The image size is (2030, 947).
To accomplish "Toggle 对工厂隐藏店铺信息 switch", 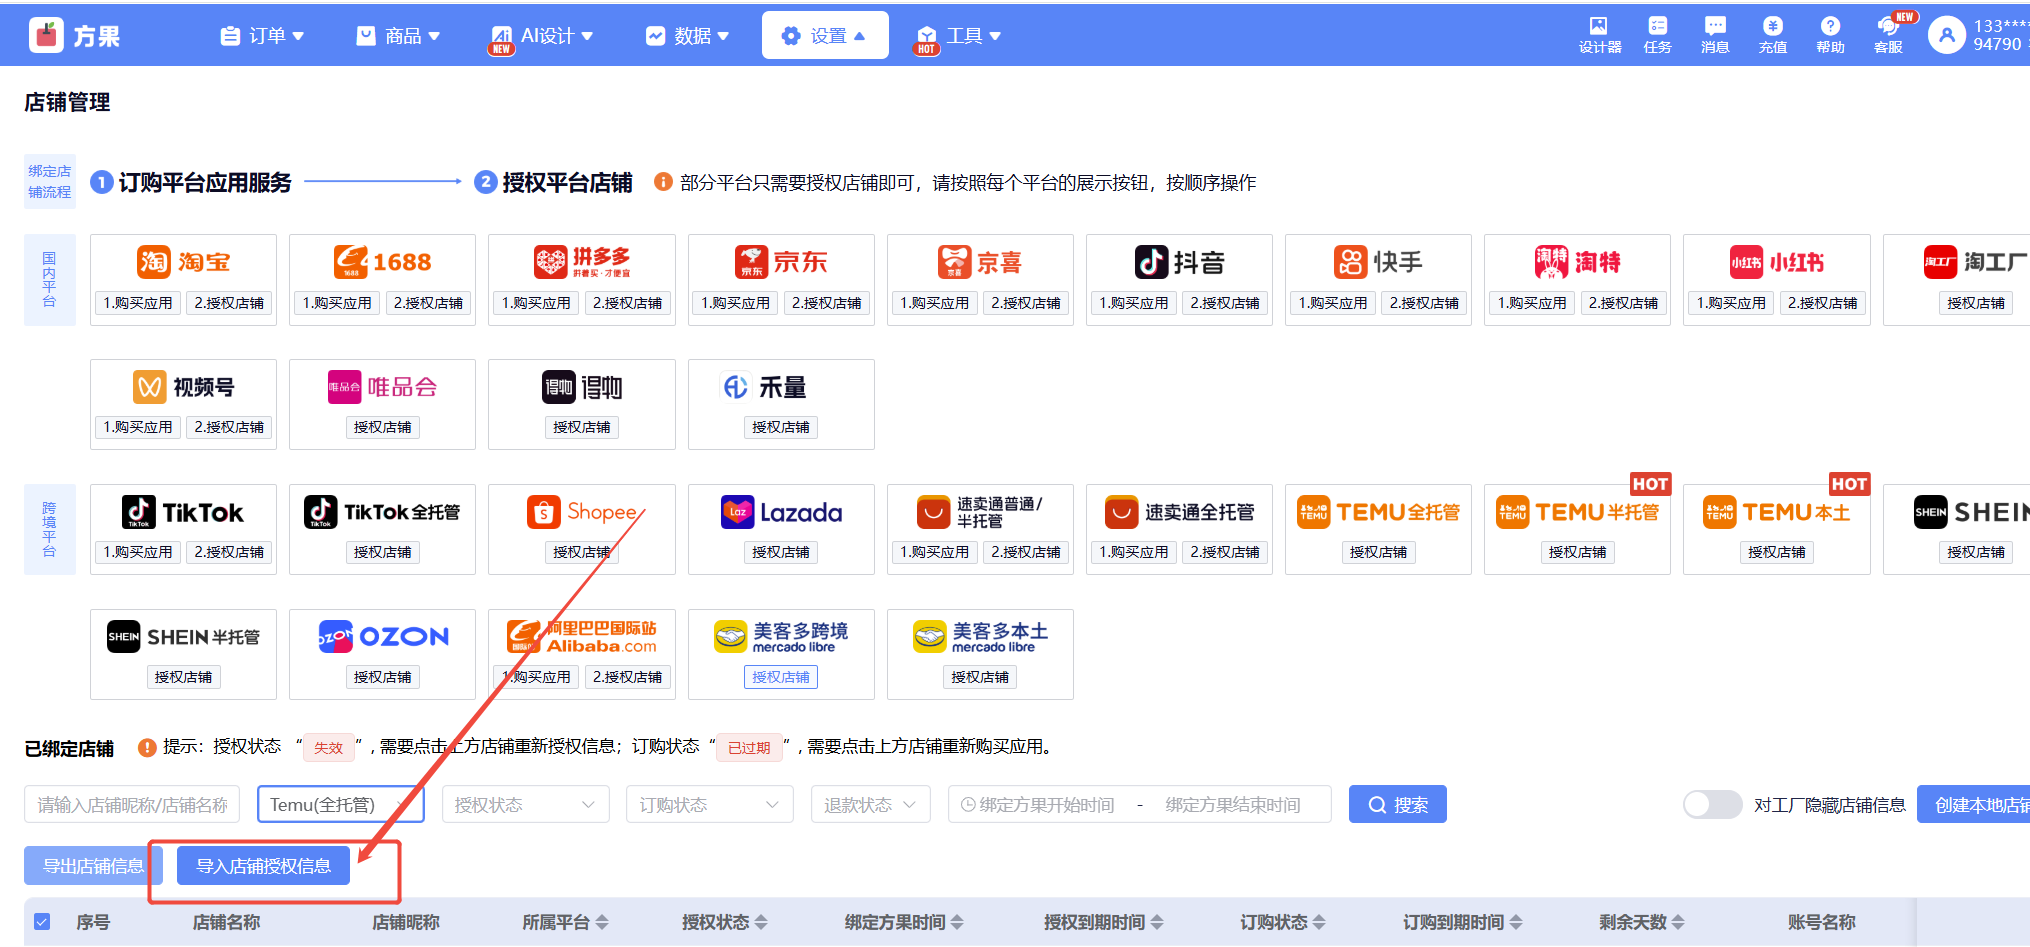I will tap(1712, 805).
